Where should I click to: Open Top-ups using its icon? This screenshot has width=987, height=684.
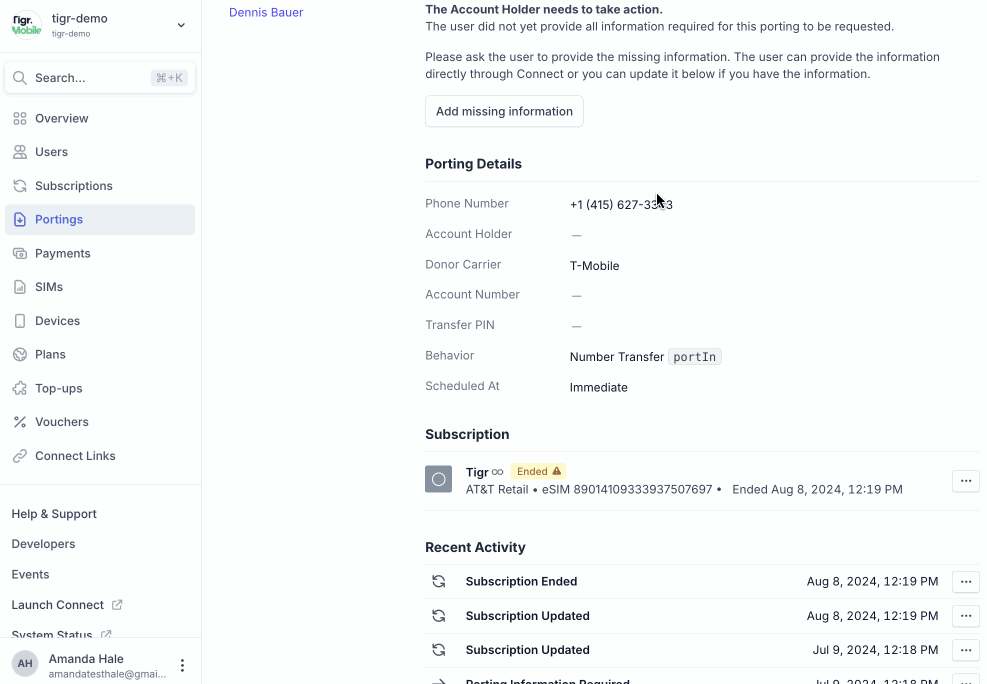tap(18, 388)
